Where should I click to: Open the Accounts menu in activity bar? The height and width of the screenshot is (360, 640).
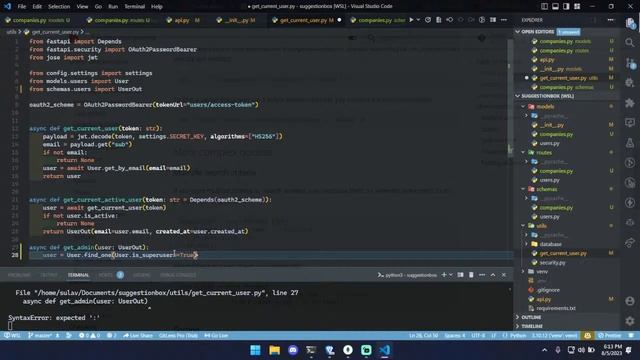tap(630, 301)
